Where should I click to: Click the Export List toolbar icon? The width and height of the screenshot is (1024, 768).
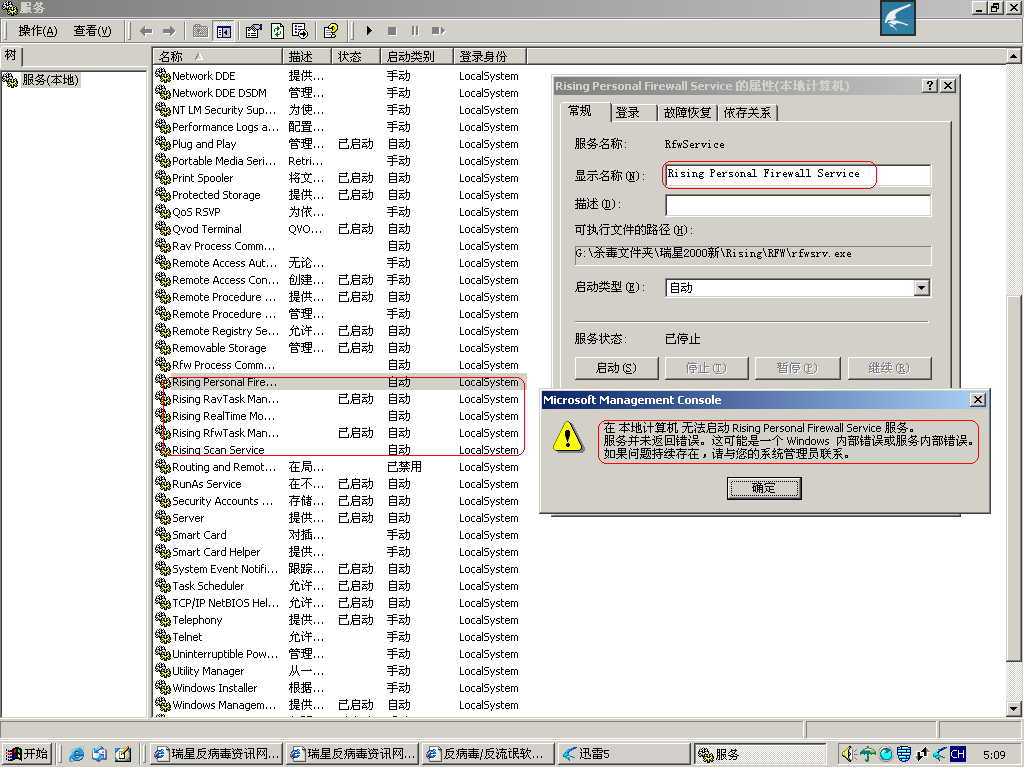pyautogui.click(x=300, y=31)
